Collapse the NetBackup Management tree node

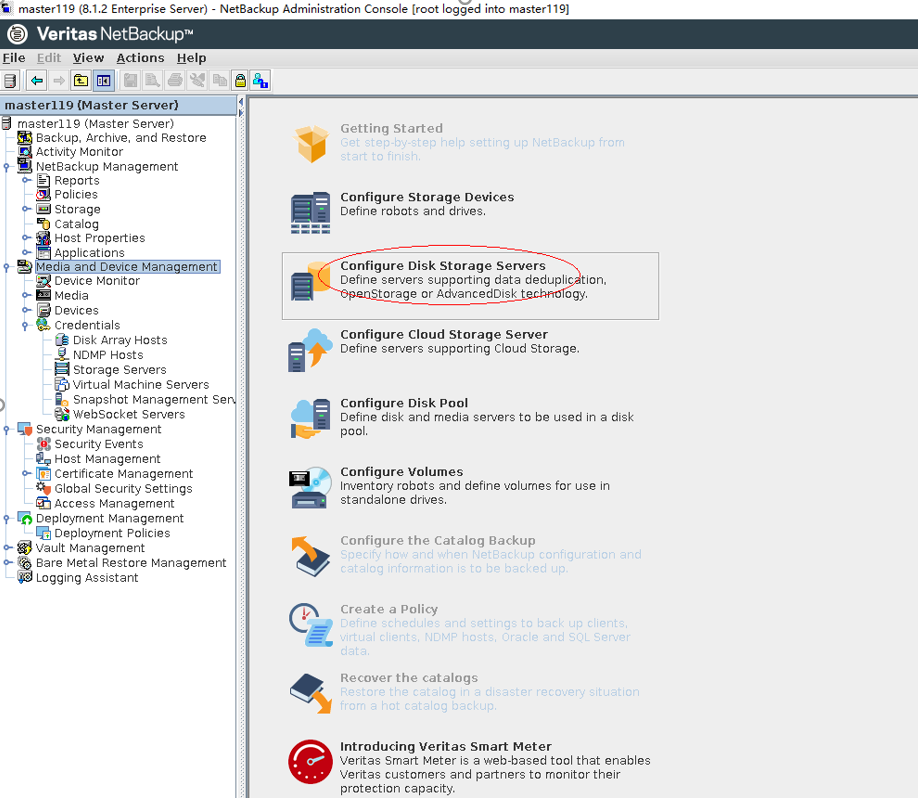7,167
